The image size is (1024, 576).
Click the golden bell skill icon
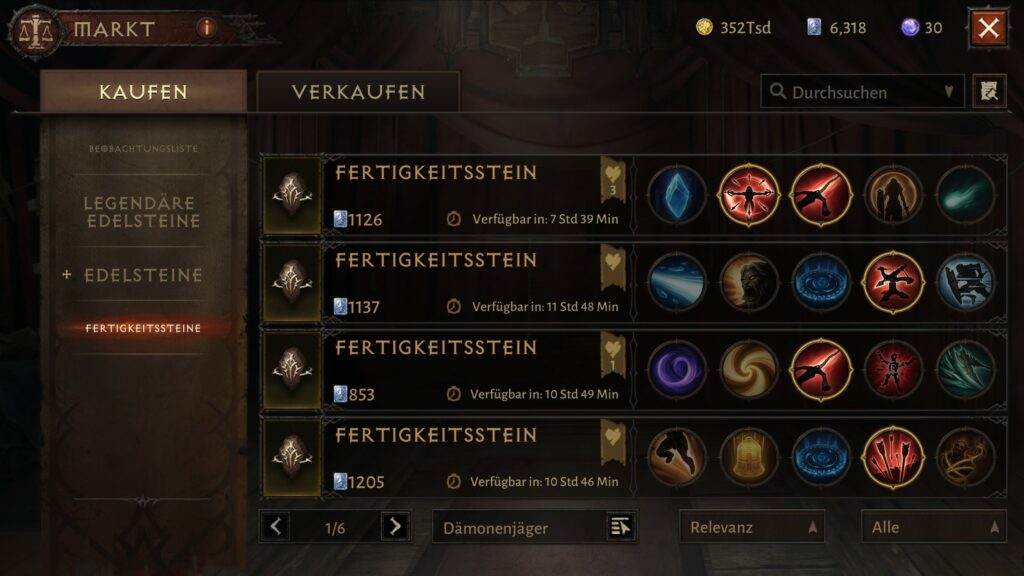749,457
